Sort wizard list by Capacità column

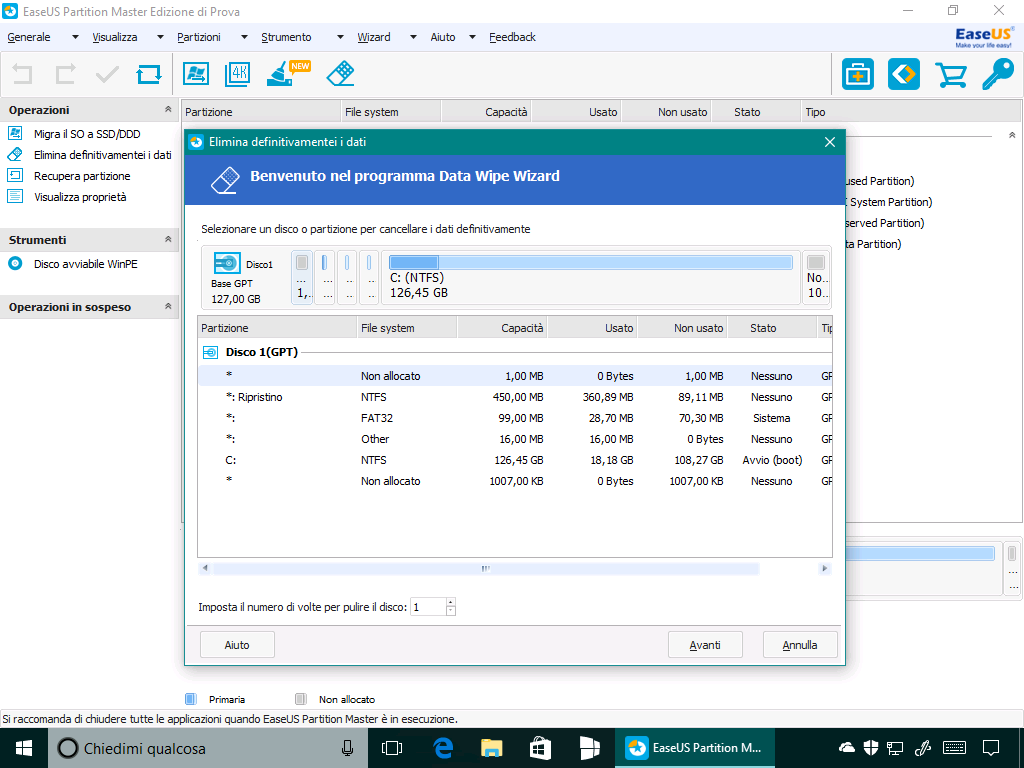click(x=502, y=328)
